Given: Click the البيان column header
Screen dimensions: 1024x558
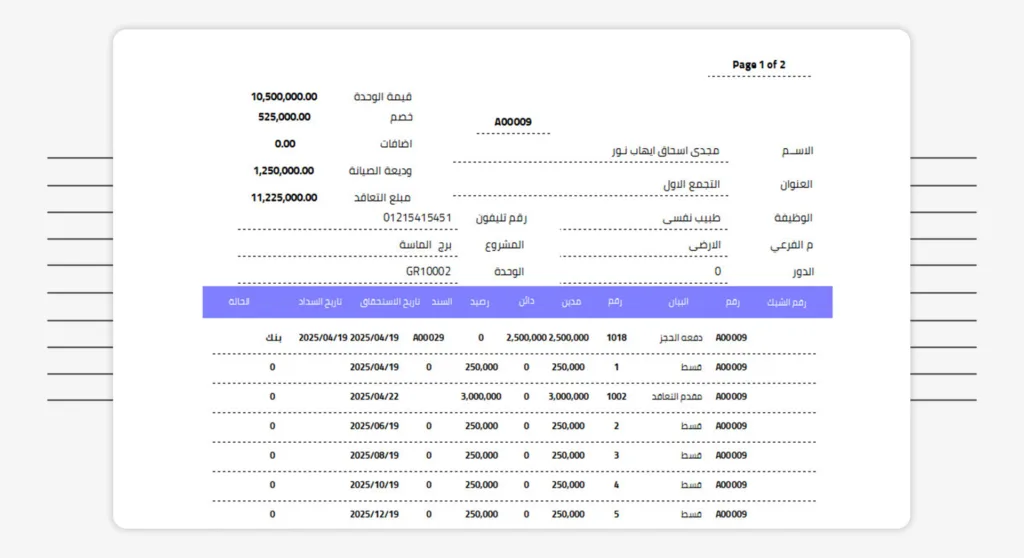Looking at the screenshot, I should tap(678, 302).
